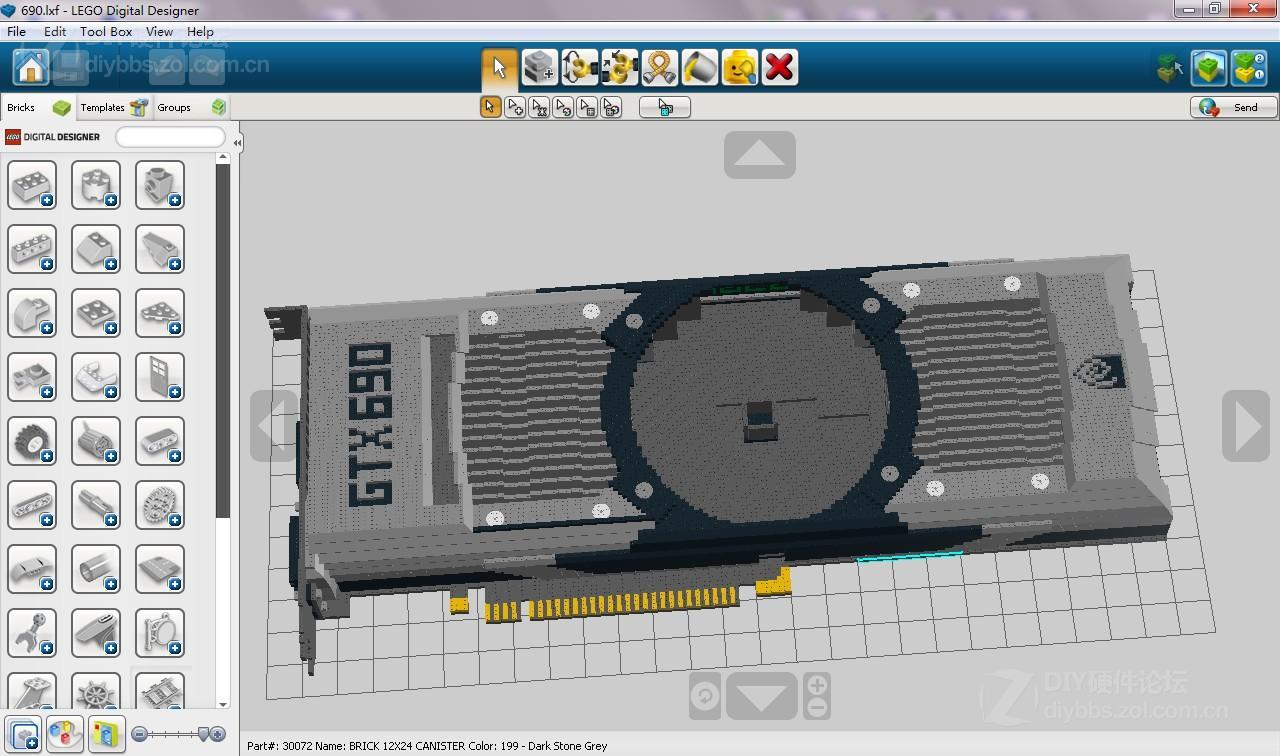The image size is (1280, 756).
Task: Rotate camera right with arrow
Action: 1246,426
